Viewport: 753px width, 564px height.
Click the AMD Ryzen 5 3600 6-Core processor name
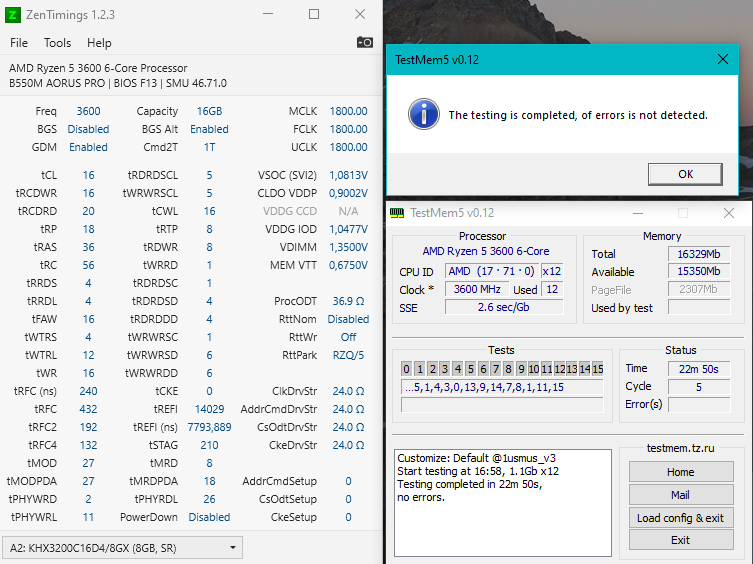[486, 251]
